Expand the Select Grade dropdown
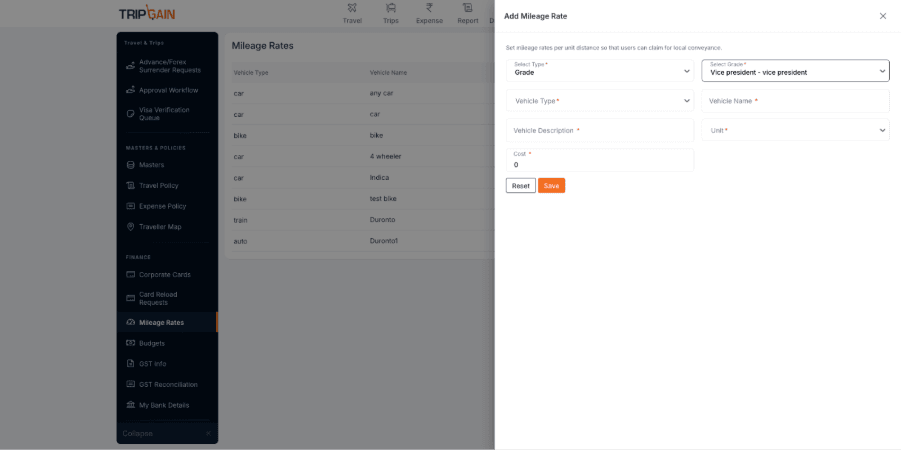Viewport: 901px width, 450px height. (x=795, y=71)
